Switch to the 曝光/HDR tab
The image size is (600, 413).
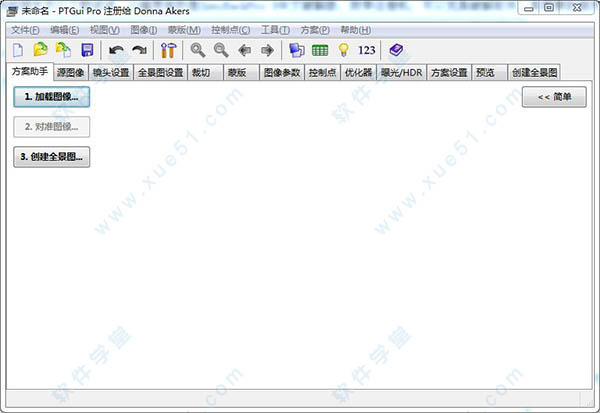[x=401, y=73]
